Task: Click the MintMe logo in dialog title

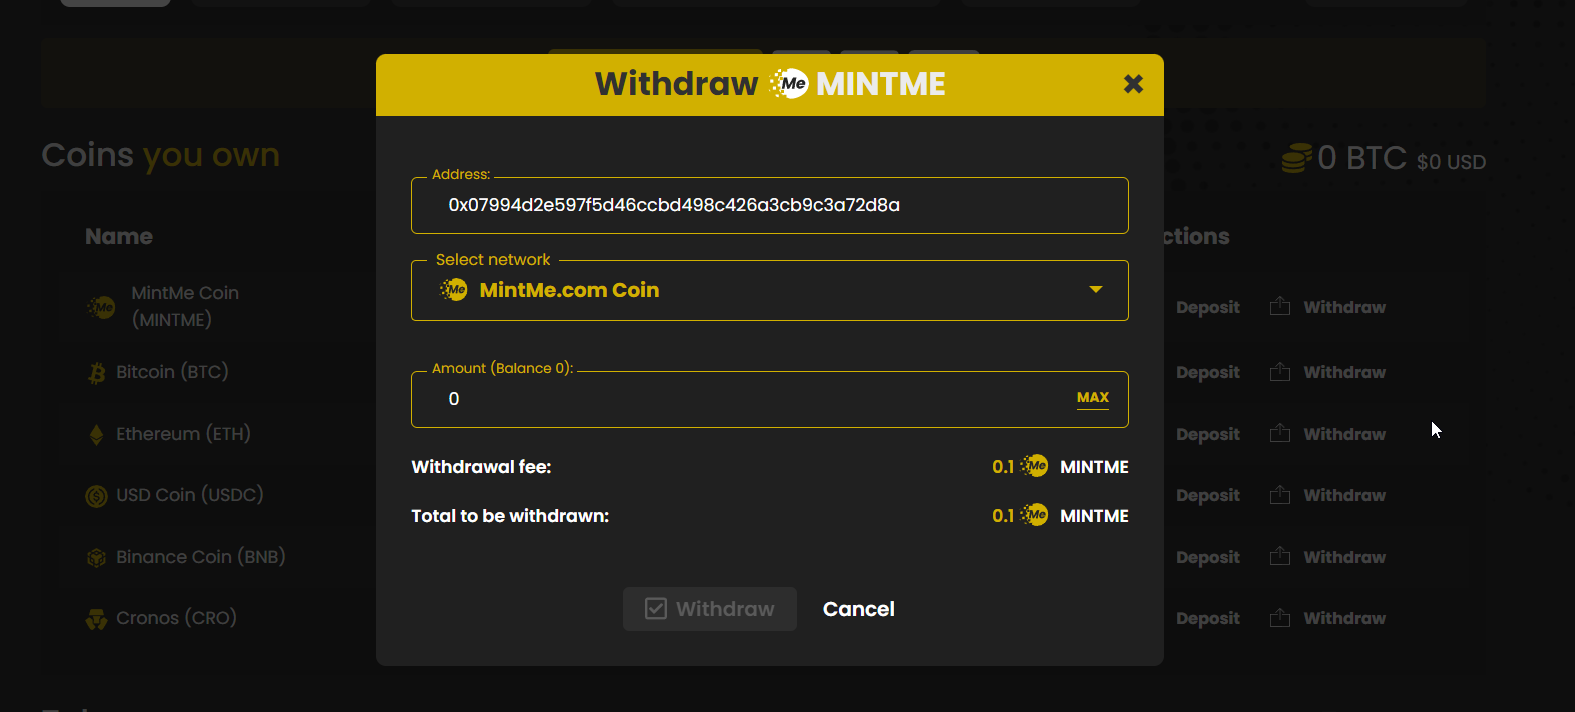Action: pos(790,84)
